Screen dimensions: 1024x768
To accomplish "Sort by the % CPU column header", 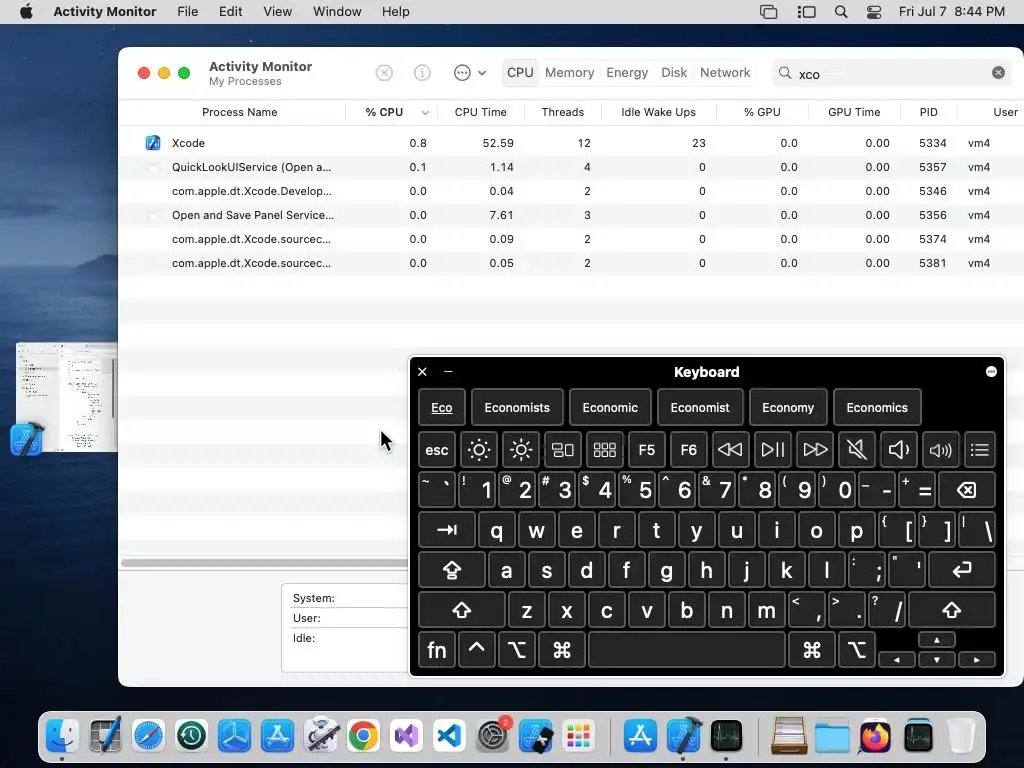I will 391,112.
